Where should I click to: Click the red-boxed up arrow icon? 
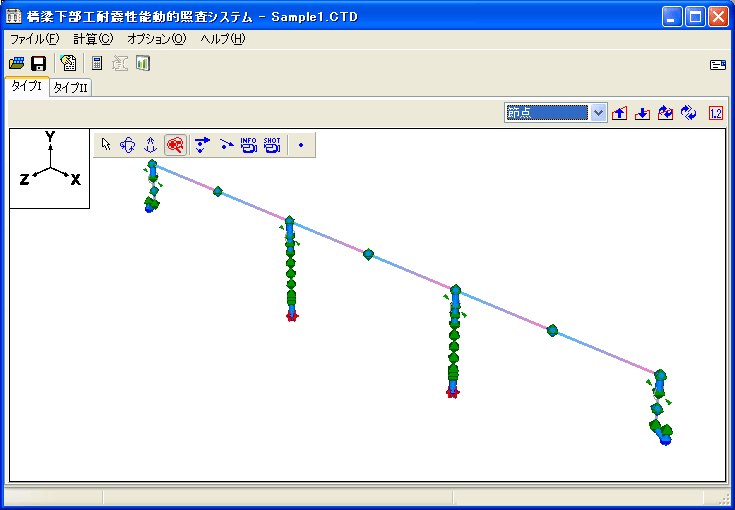(x=620, y=113)
